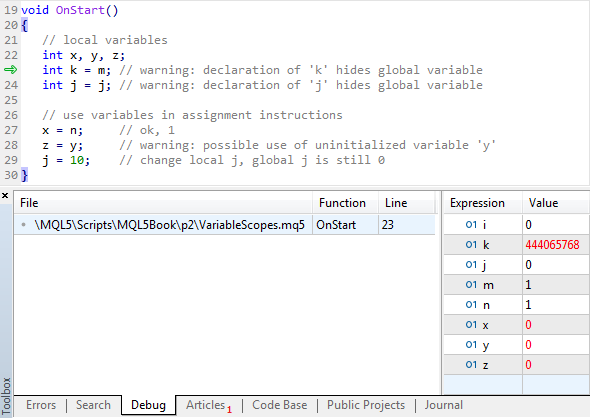Click the 'j = 10;' statement
This screenshot has width=590, height=418.
click(x=66, y=161)
